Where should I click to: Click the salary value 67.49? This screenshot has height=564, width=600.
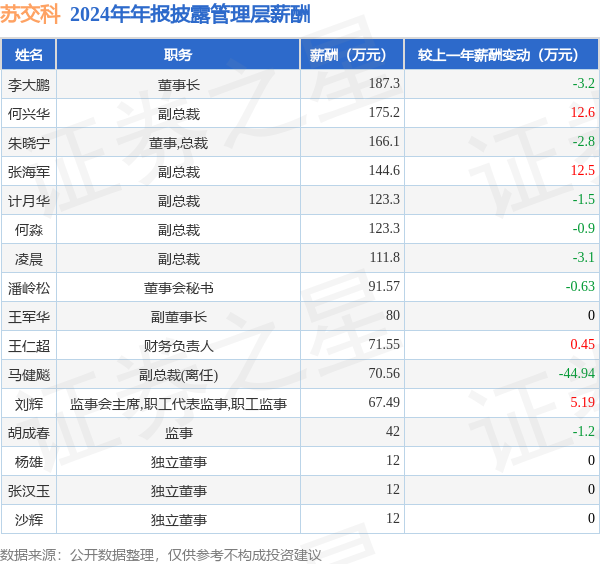click(384, 403)
